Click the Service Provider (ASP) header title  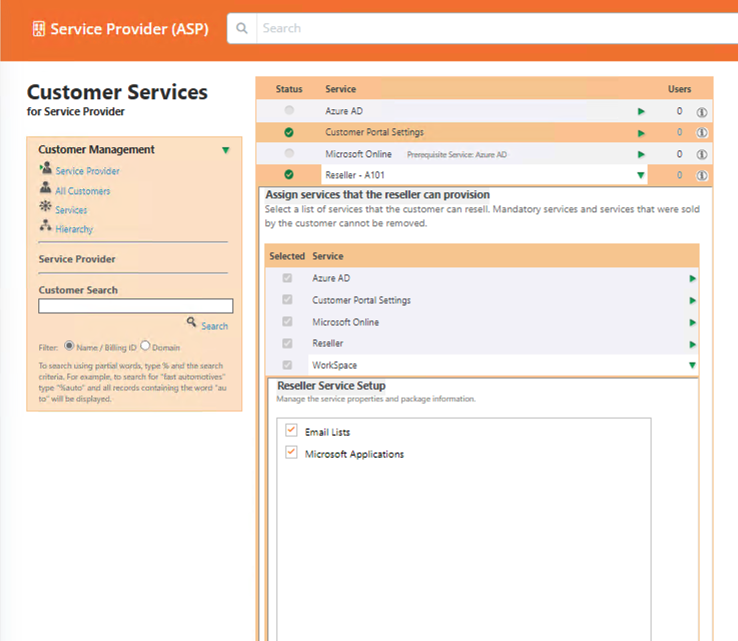point(129,29)
